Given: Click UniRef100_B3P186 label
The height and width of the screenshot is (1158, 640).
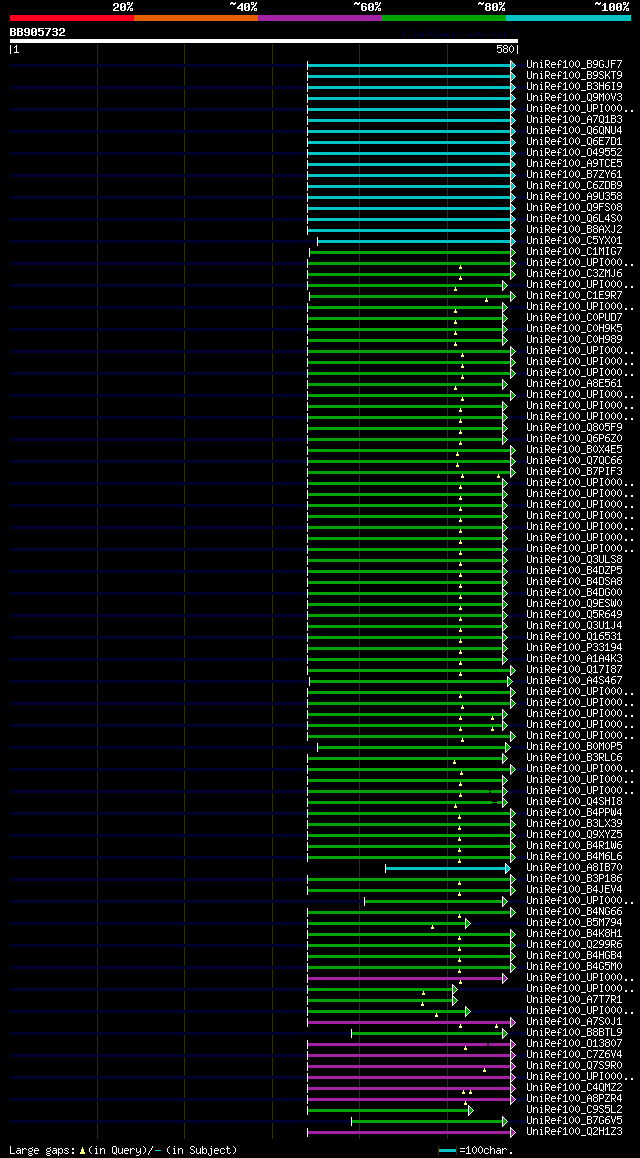Looking at the screenshot, I should (x=574, y=878).
